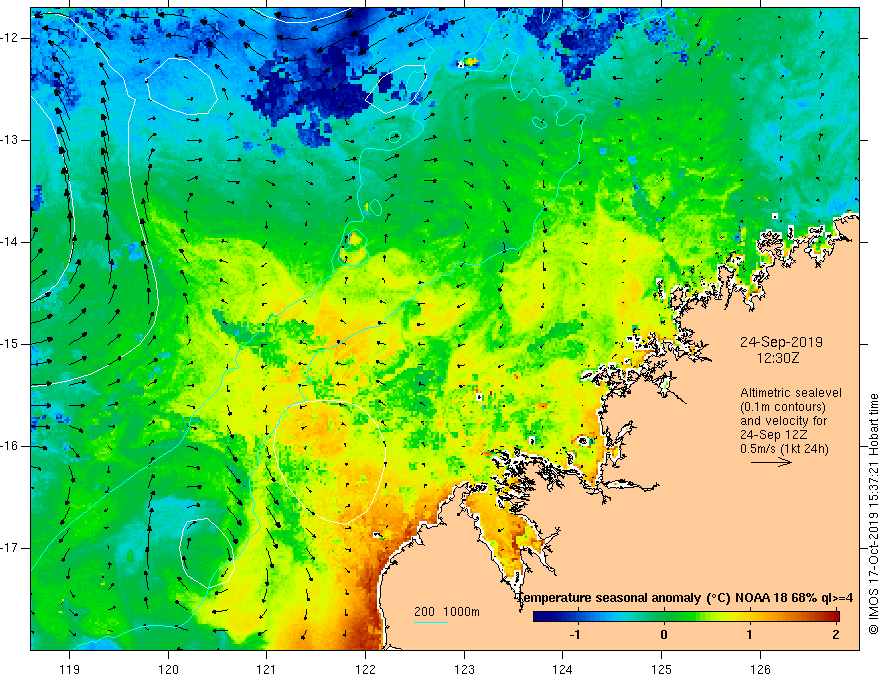
Task: Click the latitude axis label -16
Action: (x=10, y=446)
